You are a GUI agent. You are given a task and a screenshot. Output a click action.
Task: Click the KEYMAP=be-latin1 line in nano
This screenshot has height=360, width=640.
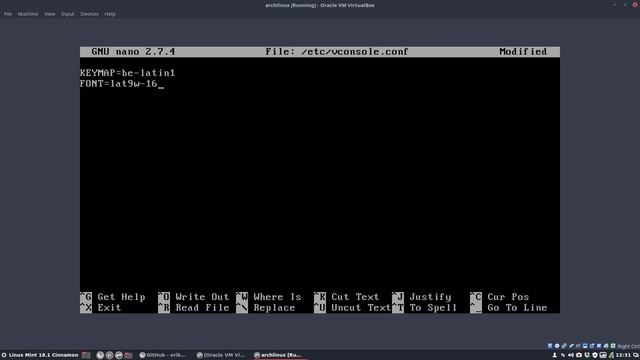point(127,73)
